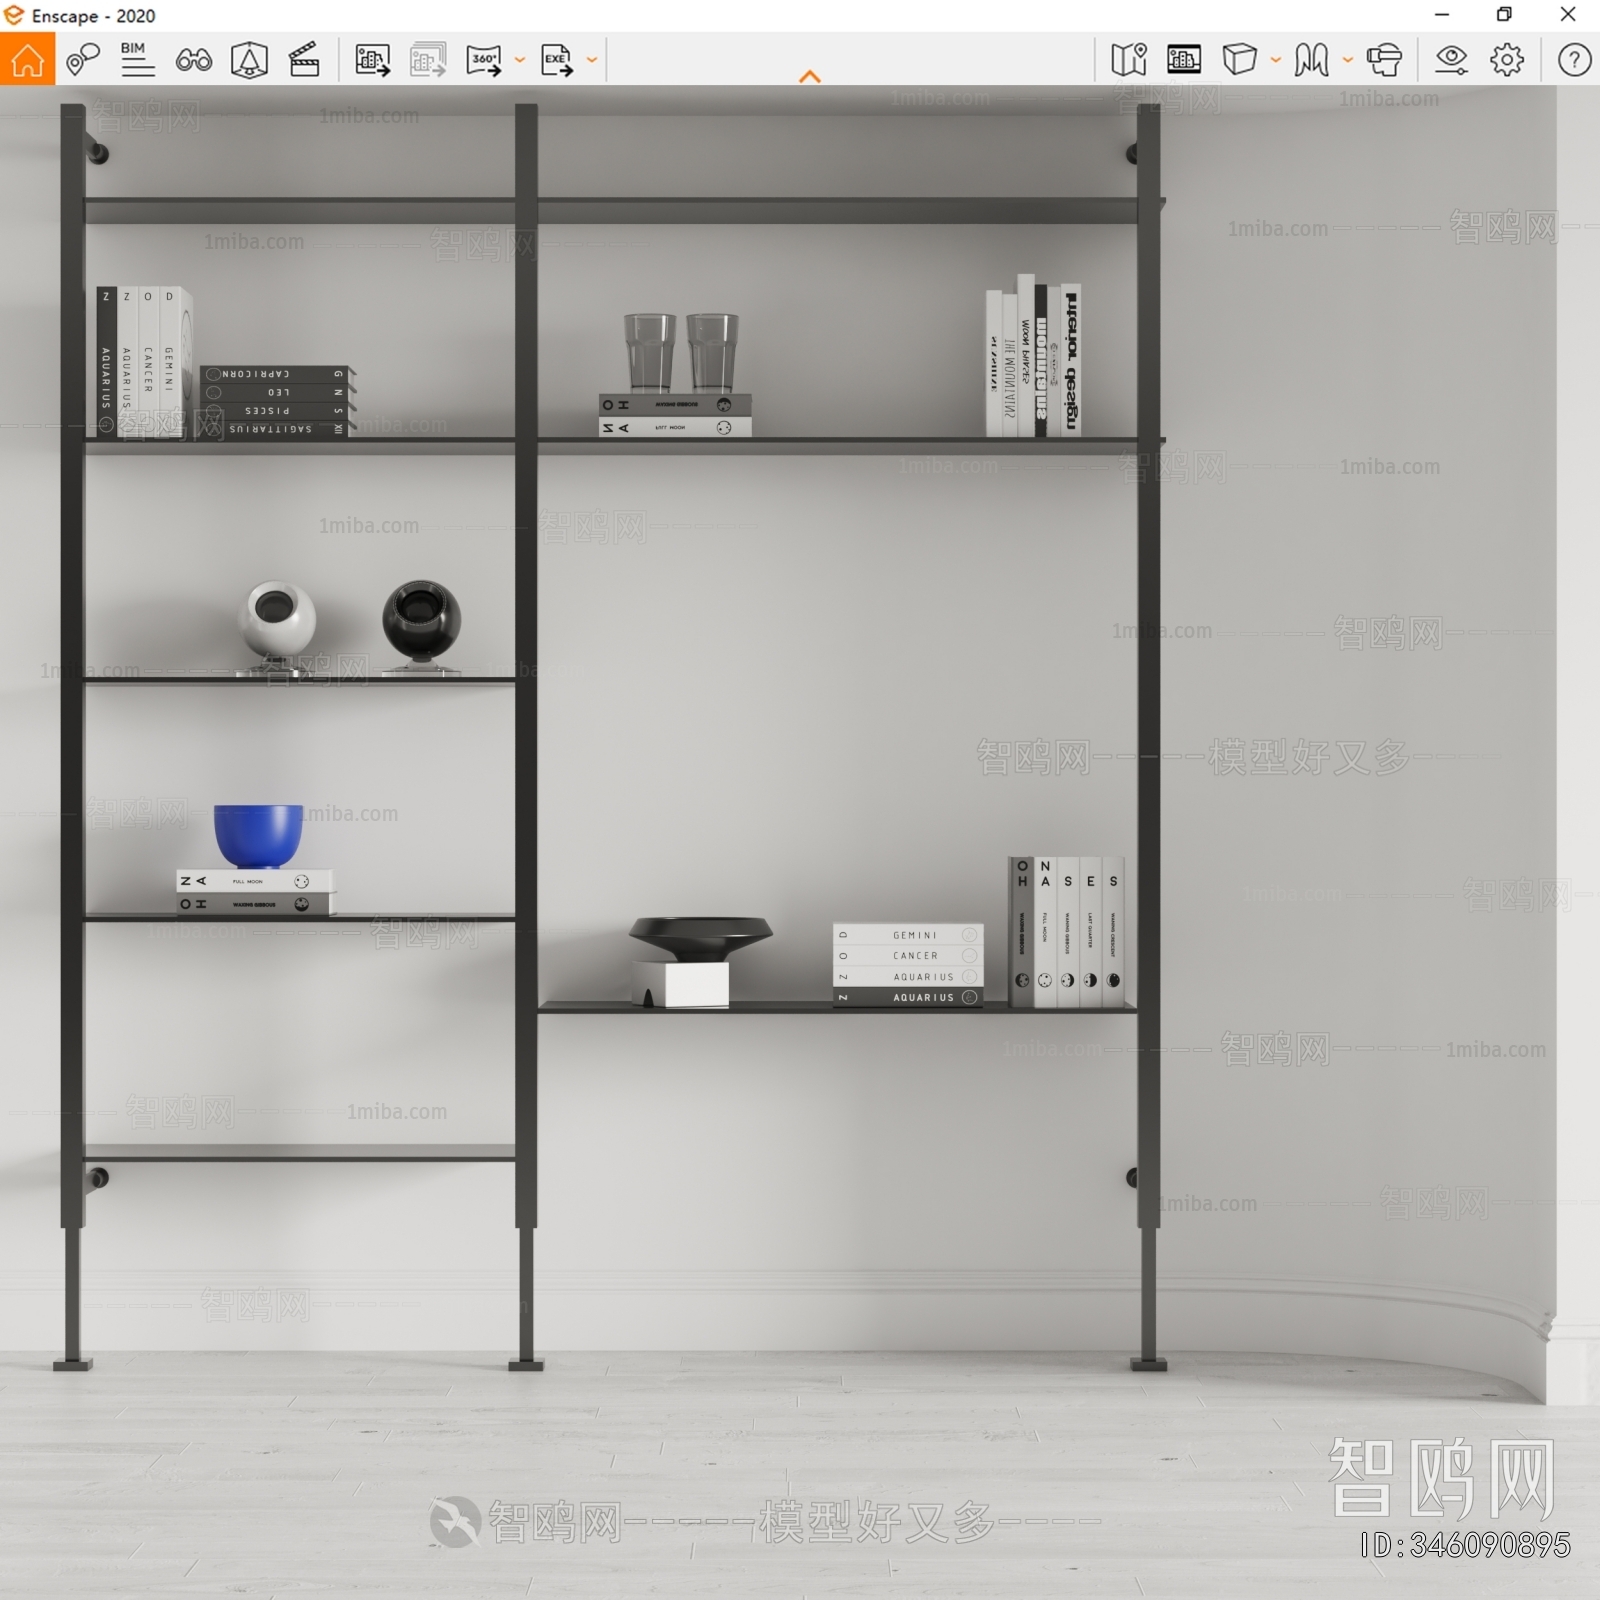
Task: Close the Enscape window
Action: click(1568, 15)
